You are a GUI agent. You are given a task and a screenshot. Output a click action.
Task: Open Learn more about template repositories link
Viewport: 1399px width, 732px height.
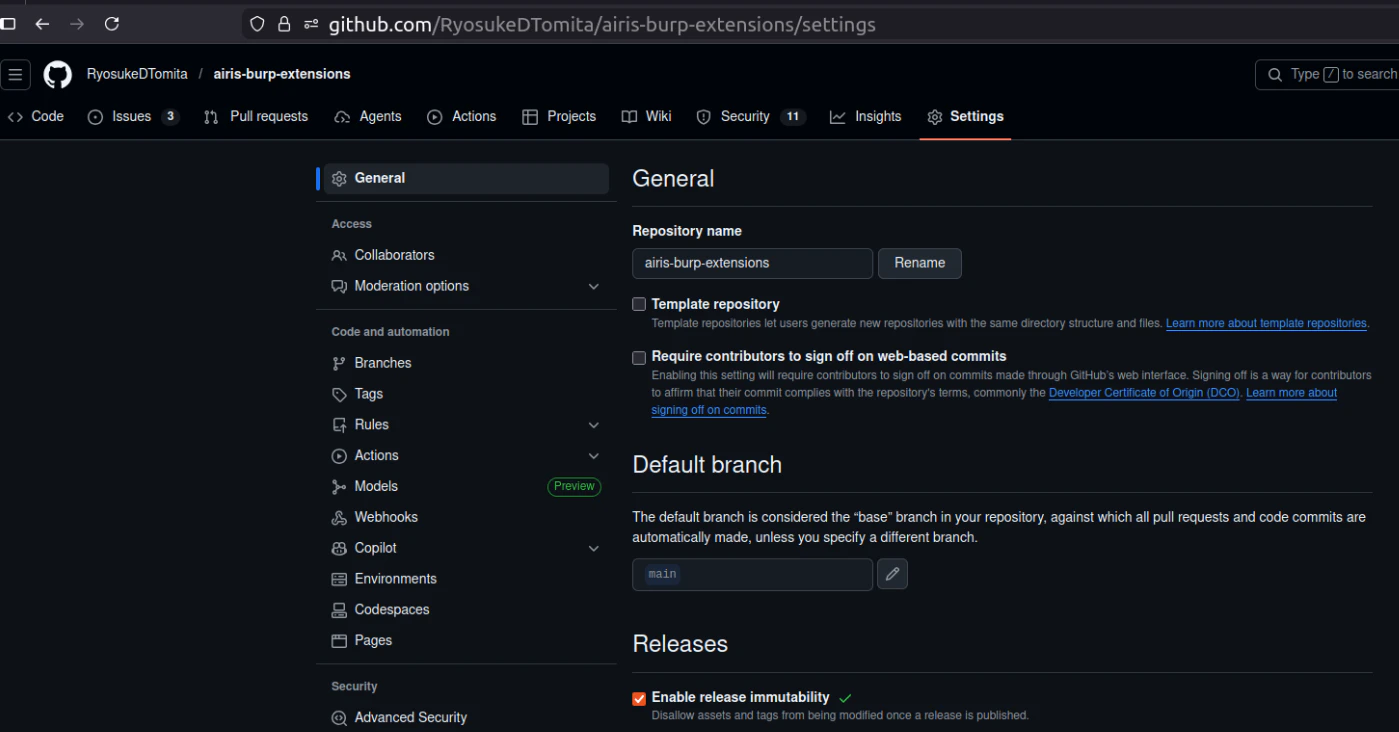click(1266, 324)
